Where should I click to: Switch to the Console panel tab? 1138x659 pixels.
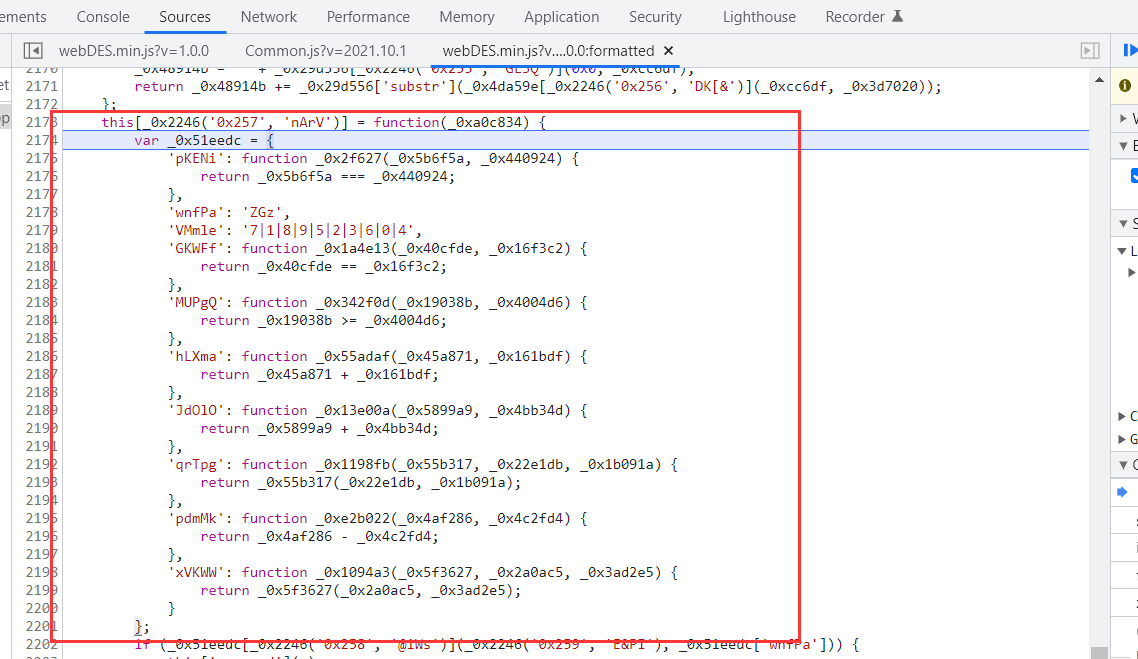pyautogui.click(x=103, y=17)
